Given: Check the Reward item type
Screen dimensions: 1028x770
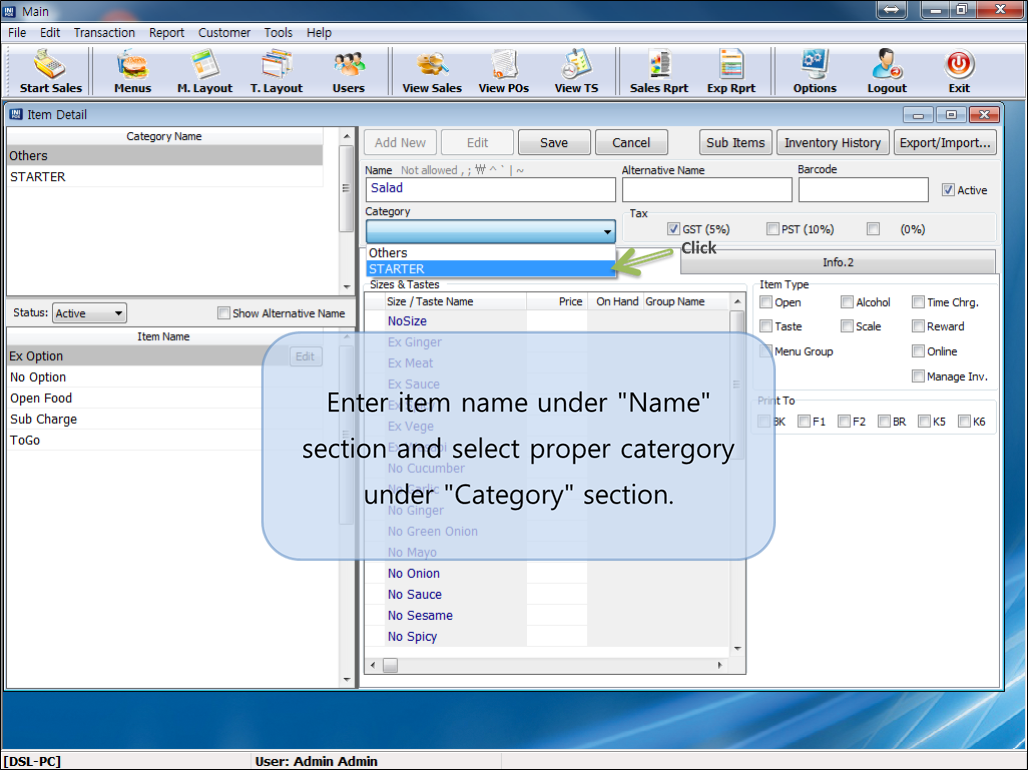Looking at the screenshot, I should 918,326.
